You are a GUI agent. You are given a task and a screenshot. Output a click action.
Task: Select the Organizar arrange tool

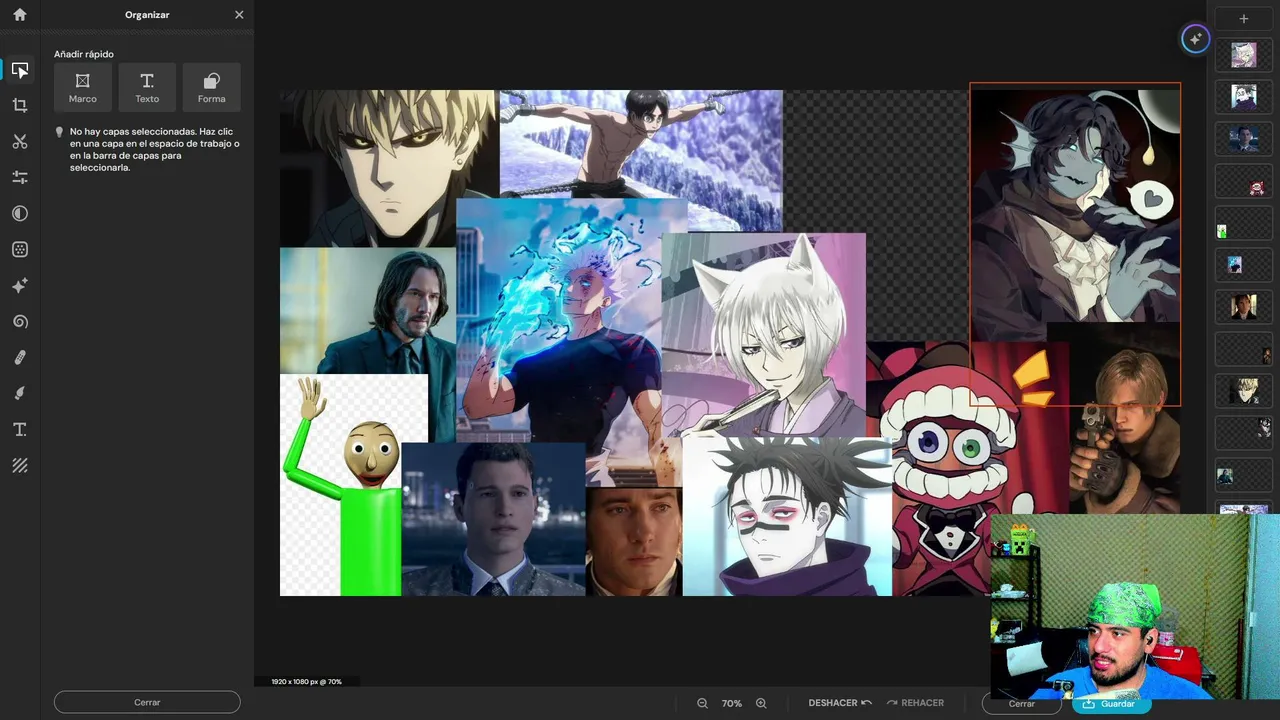20,69
